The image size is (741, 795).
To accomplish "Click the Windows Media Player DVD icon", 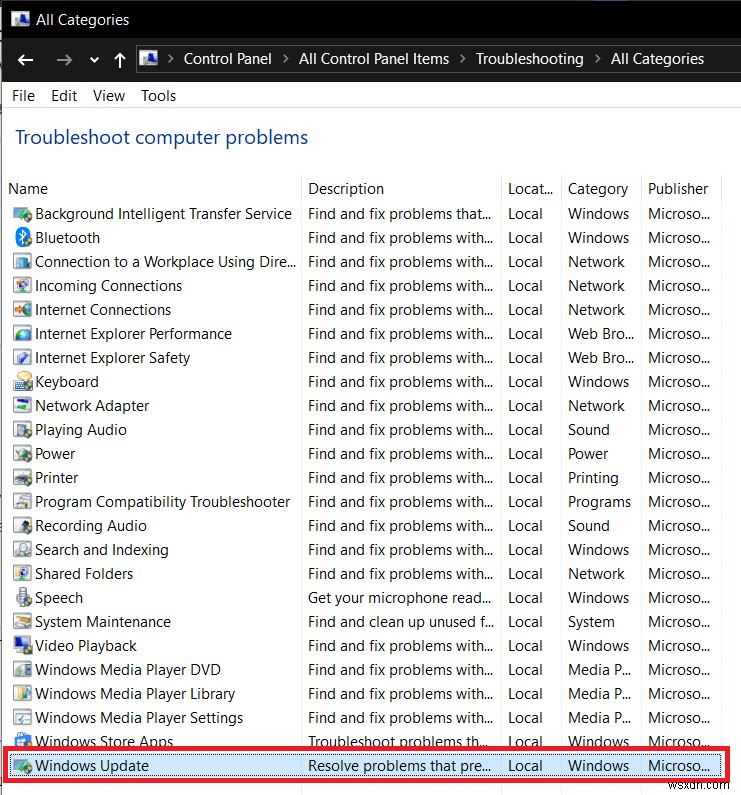I will point(22,670).
